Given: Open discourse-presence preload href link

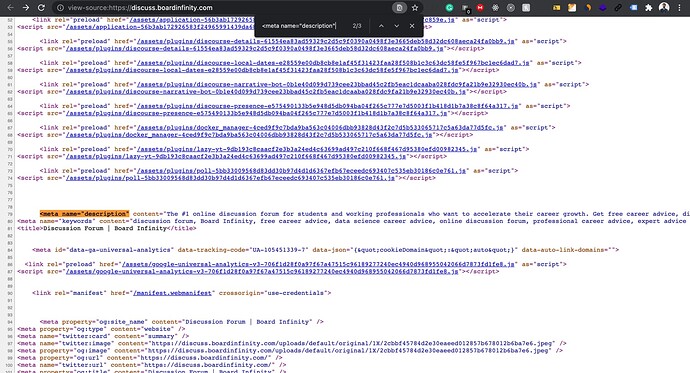Looking at the screenshot, I should click(327, 106).
